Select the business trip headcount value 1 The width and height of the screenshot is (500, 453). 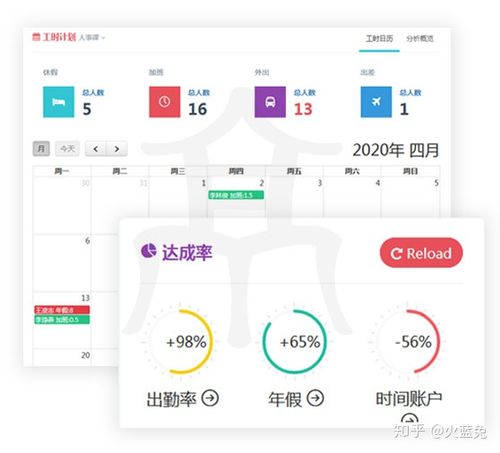point(404,109)
